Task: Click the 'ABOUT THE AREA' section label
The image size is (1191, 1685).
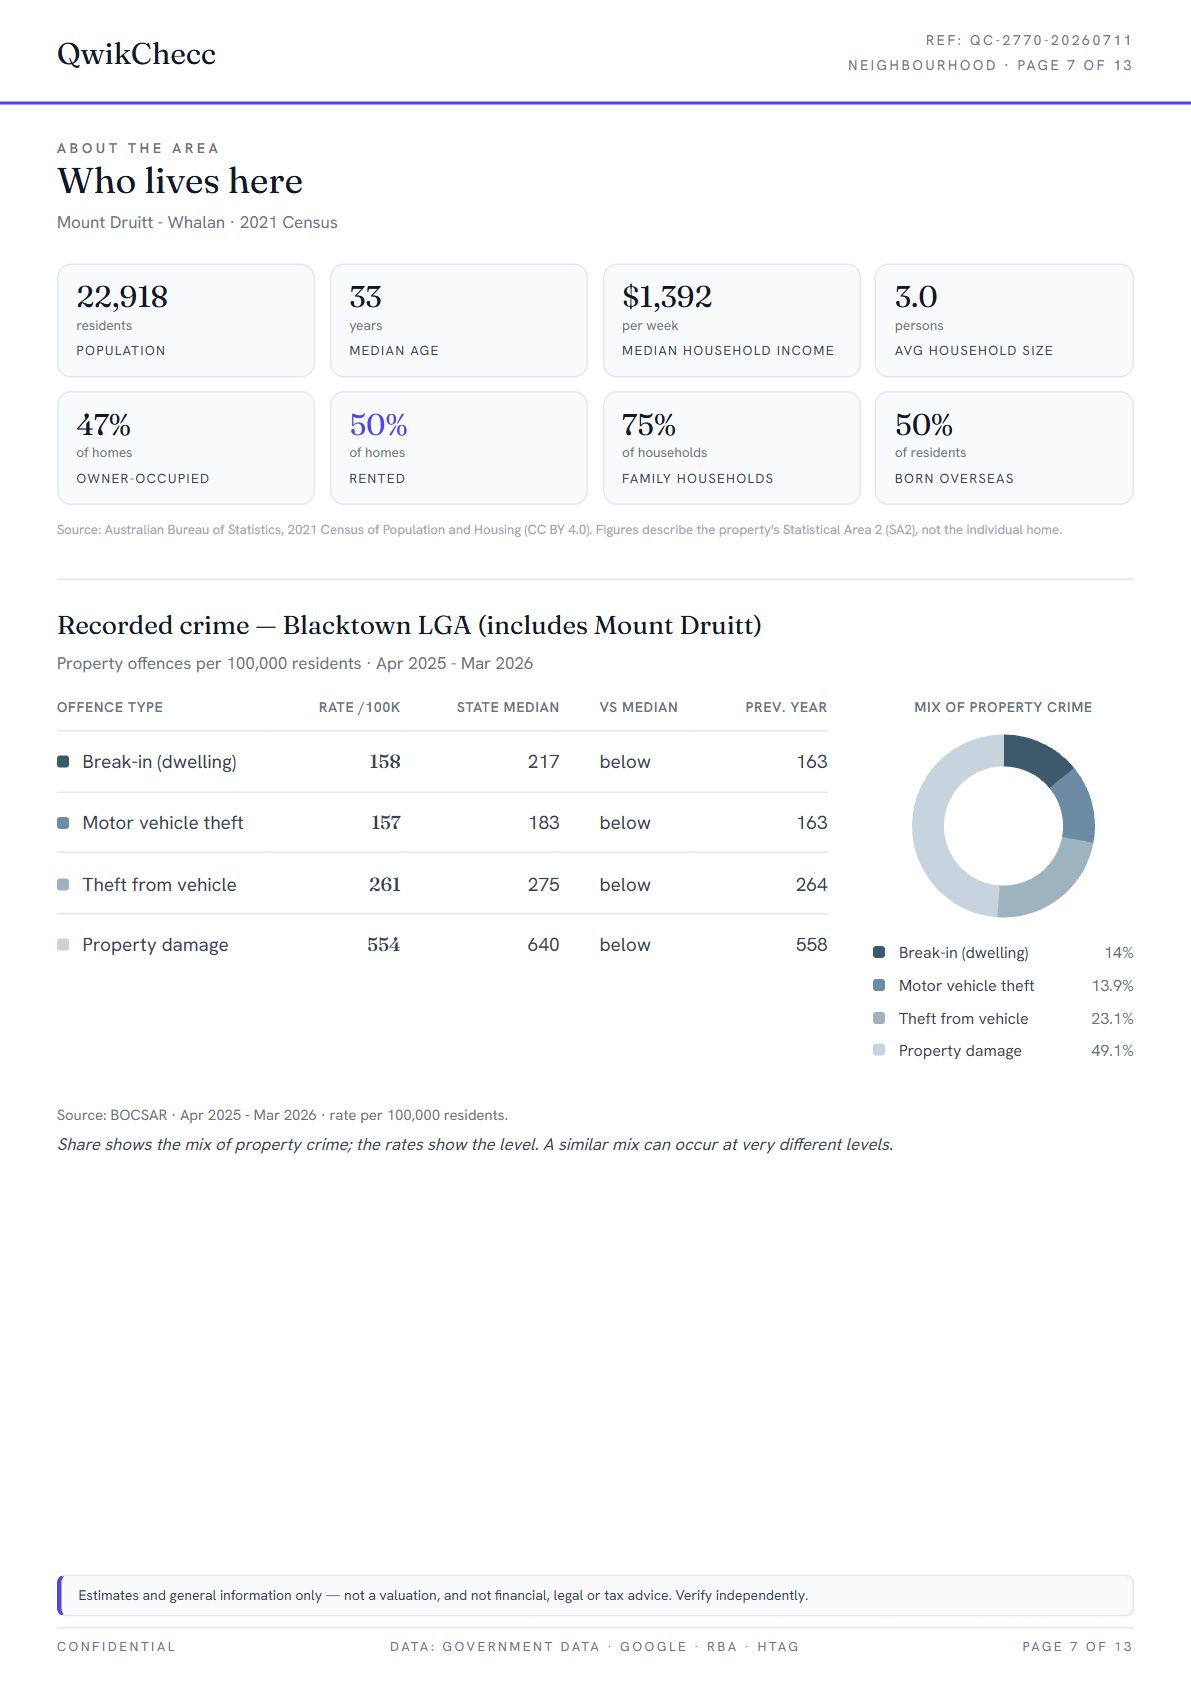Action: pos(138,148)
